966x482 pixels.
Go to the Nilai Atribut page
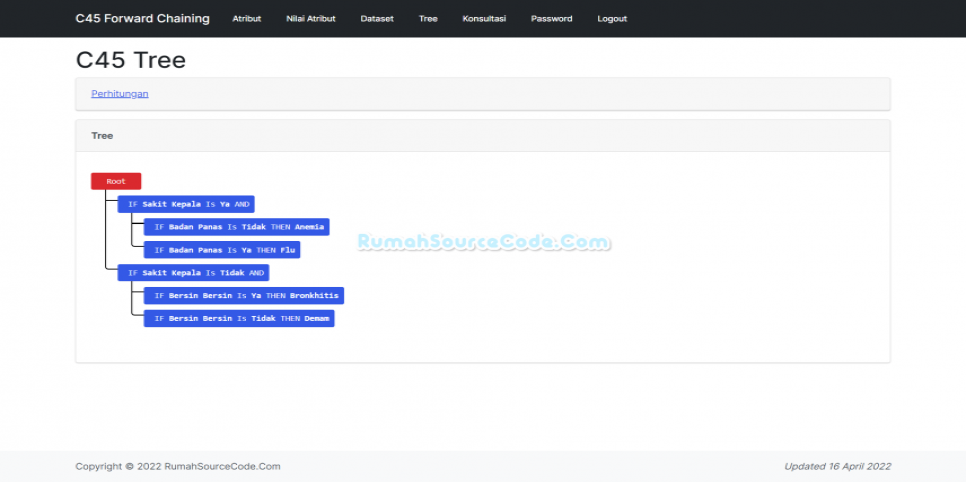[x=310, y=19]
